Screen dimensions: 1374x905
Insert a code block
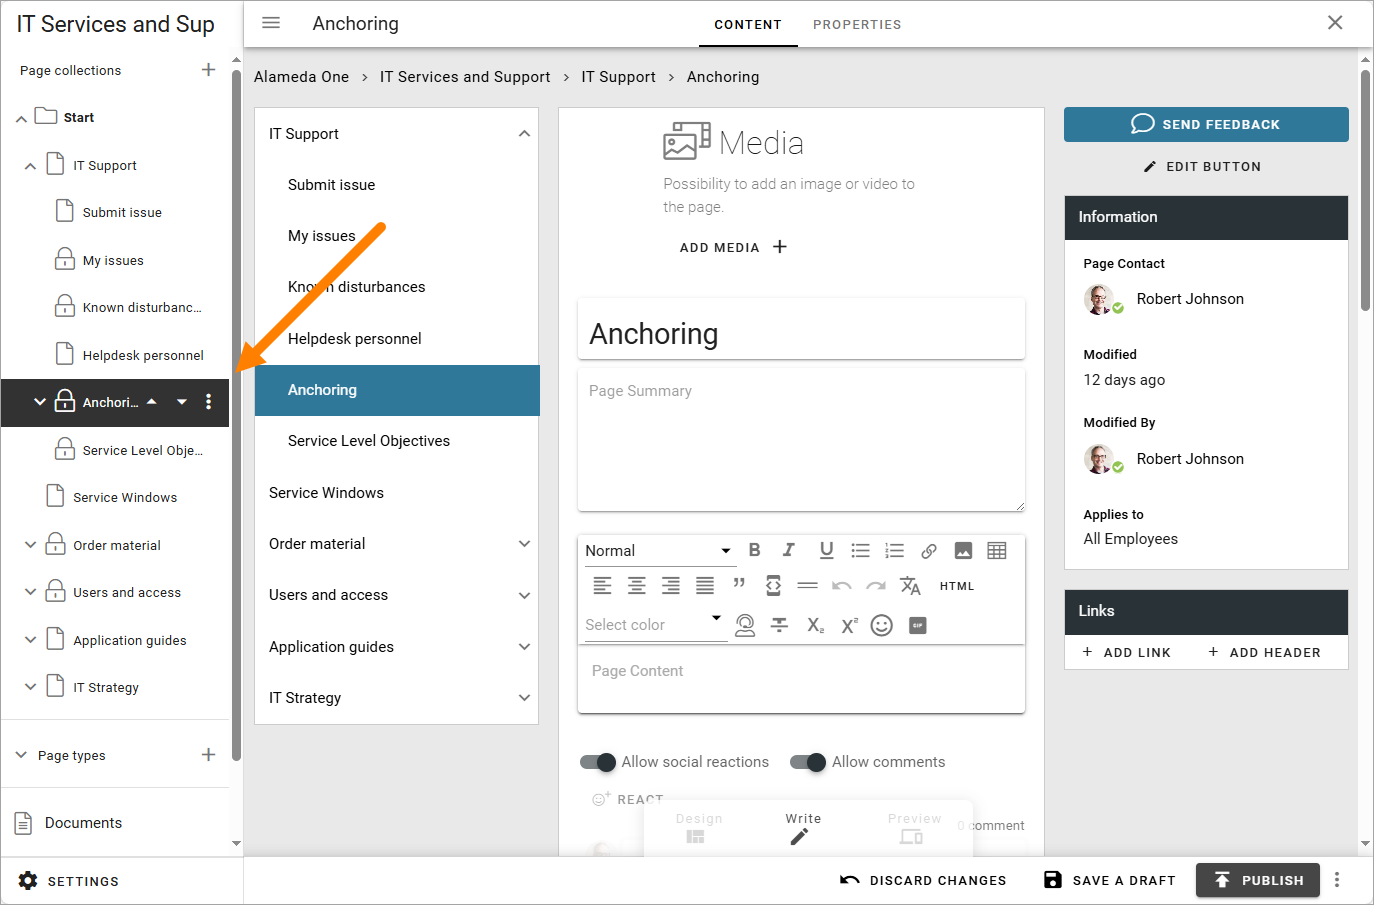click(773, 586)
